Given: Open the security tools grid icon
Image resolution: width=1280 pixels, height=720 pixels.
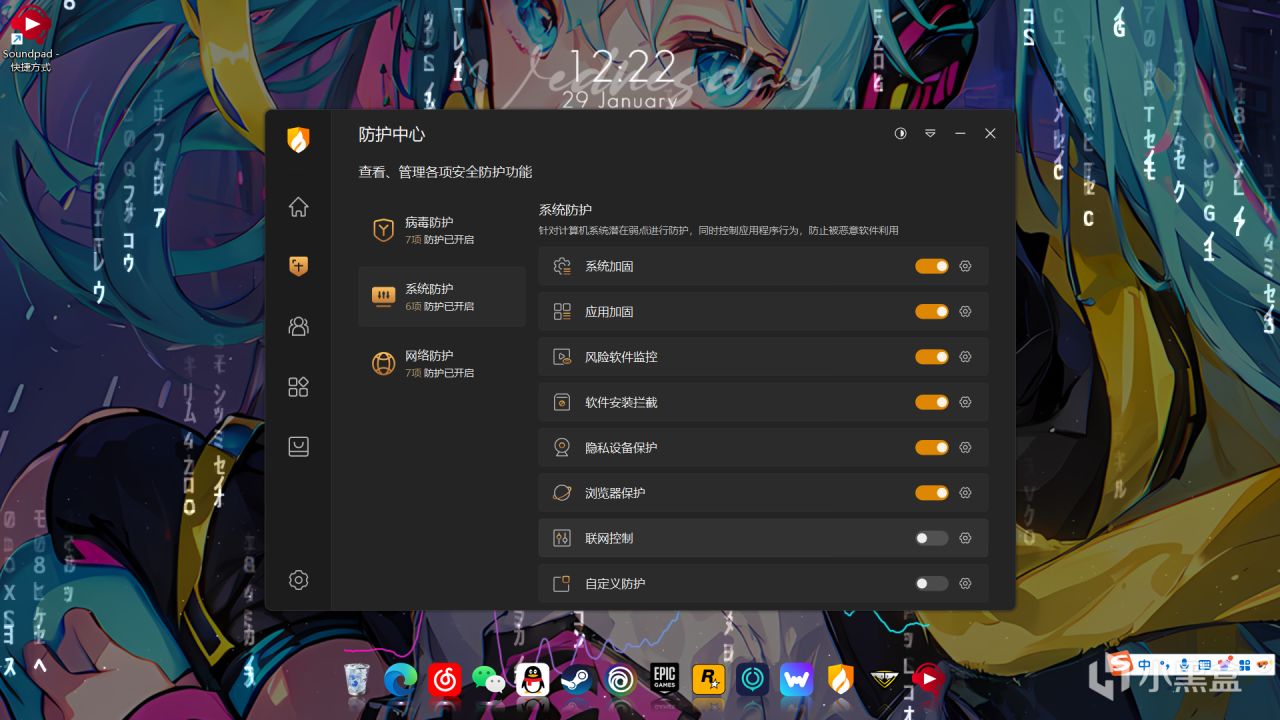Looking at the screenshot, I should coord(298,387).
